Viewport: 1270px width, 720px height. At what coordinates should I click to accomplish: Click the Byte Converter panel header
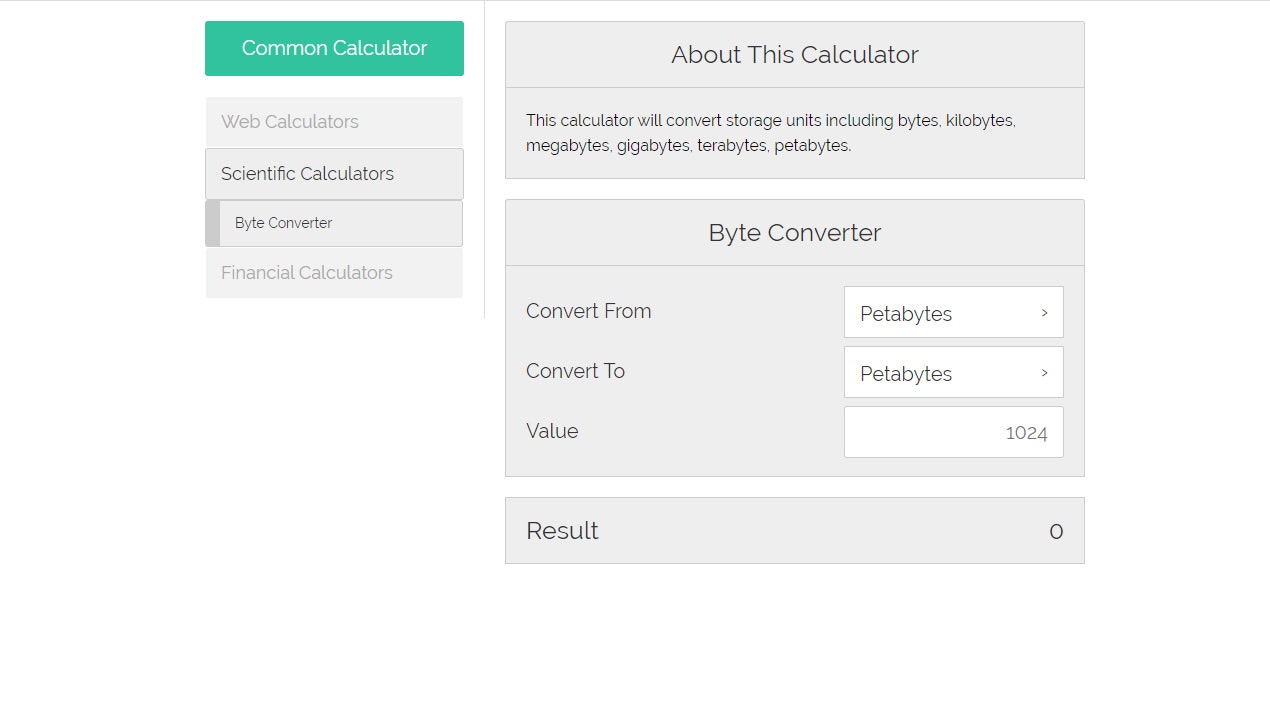(x=794, y=232)
